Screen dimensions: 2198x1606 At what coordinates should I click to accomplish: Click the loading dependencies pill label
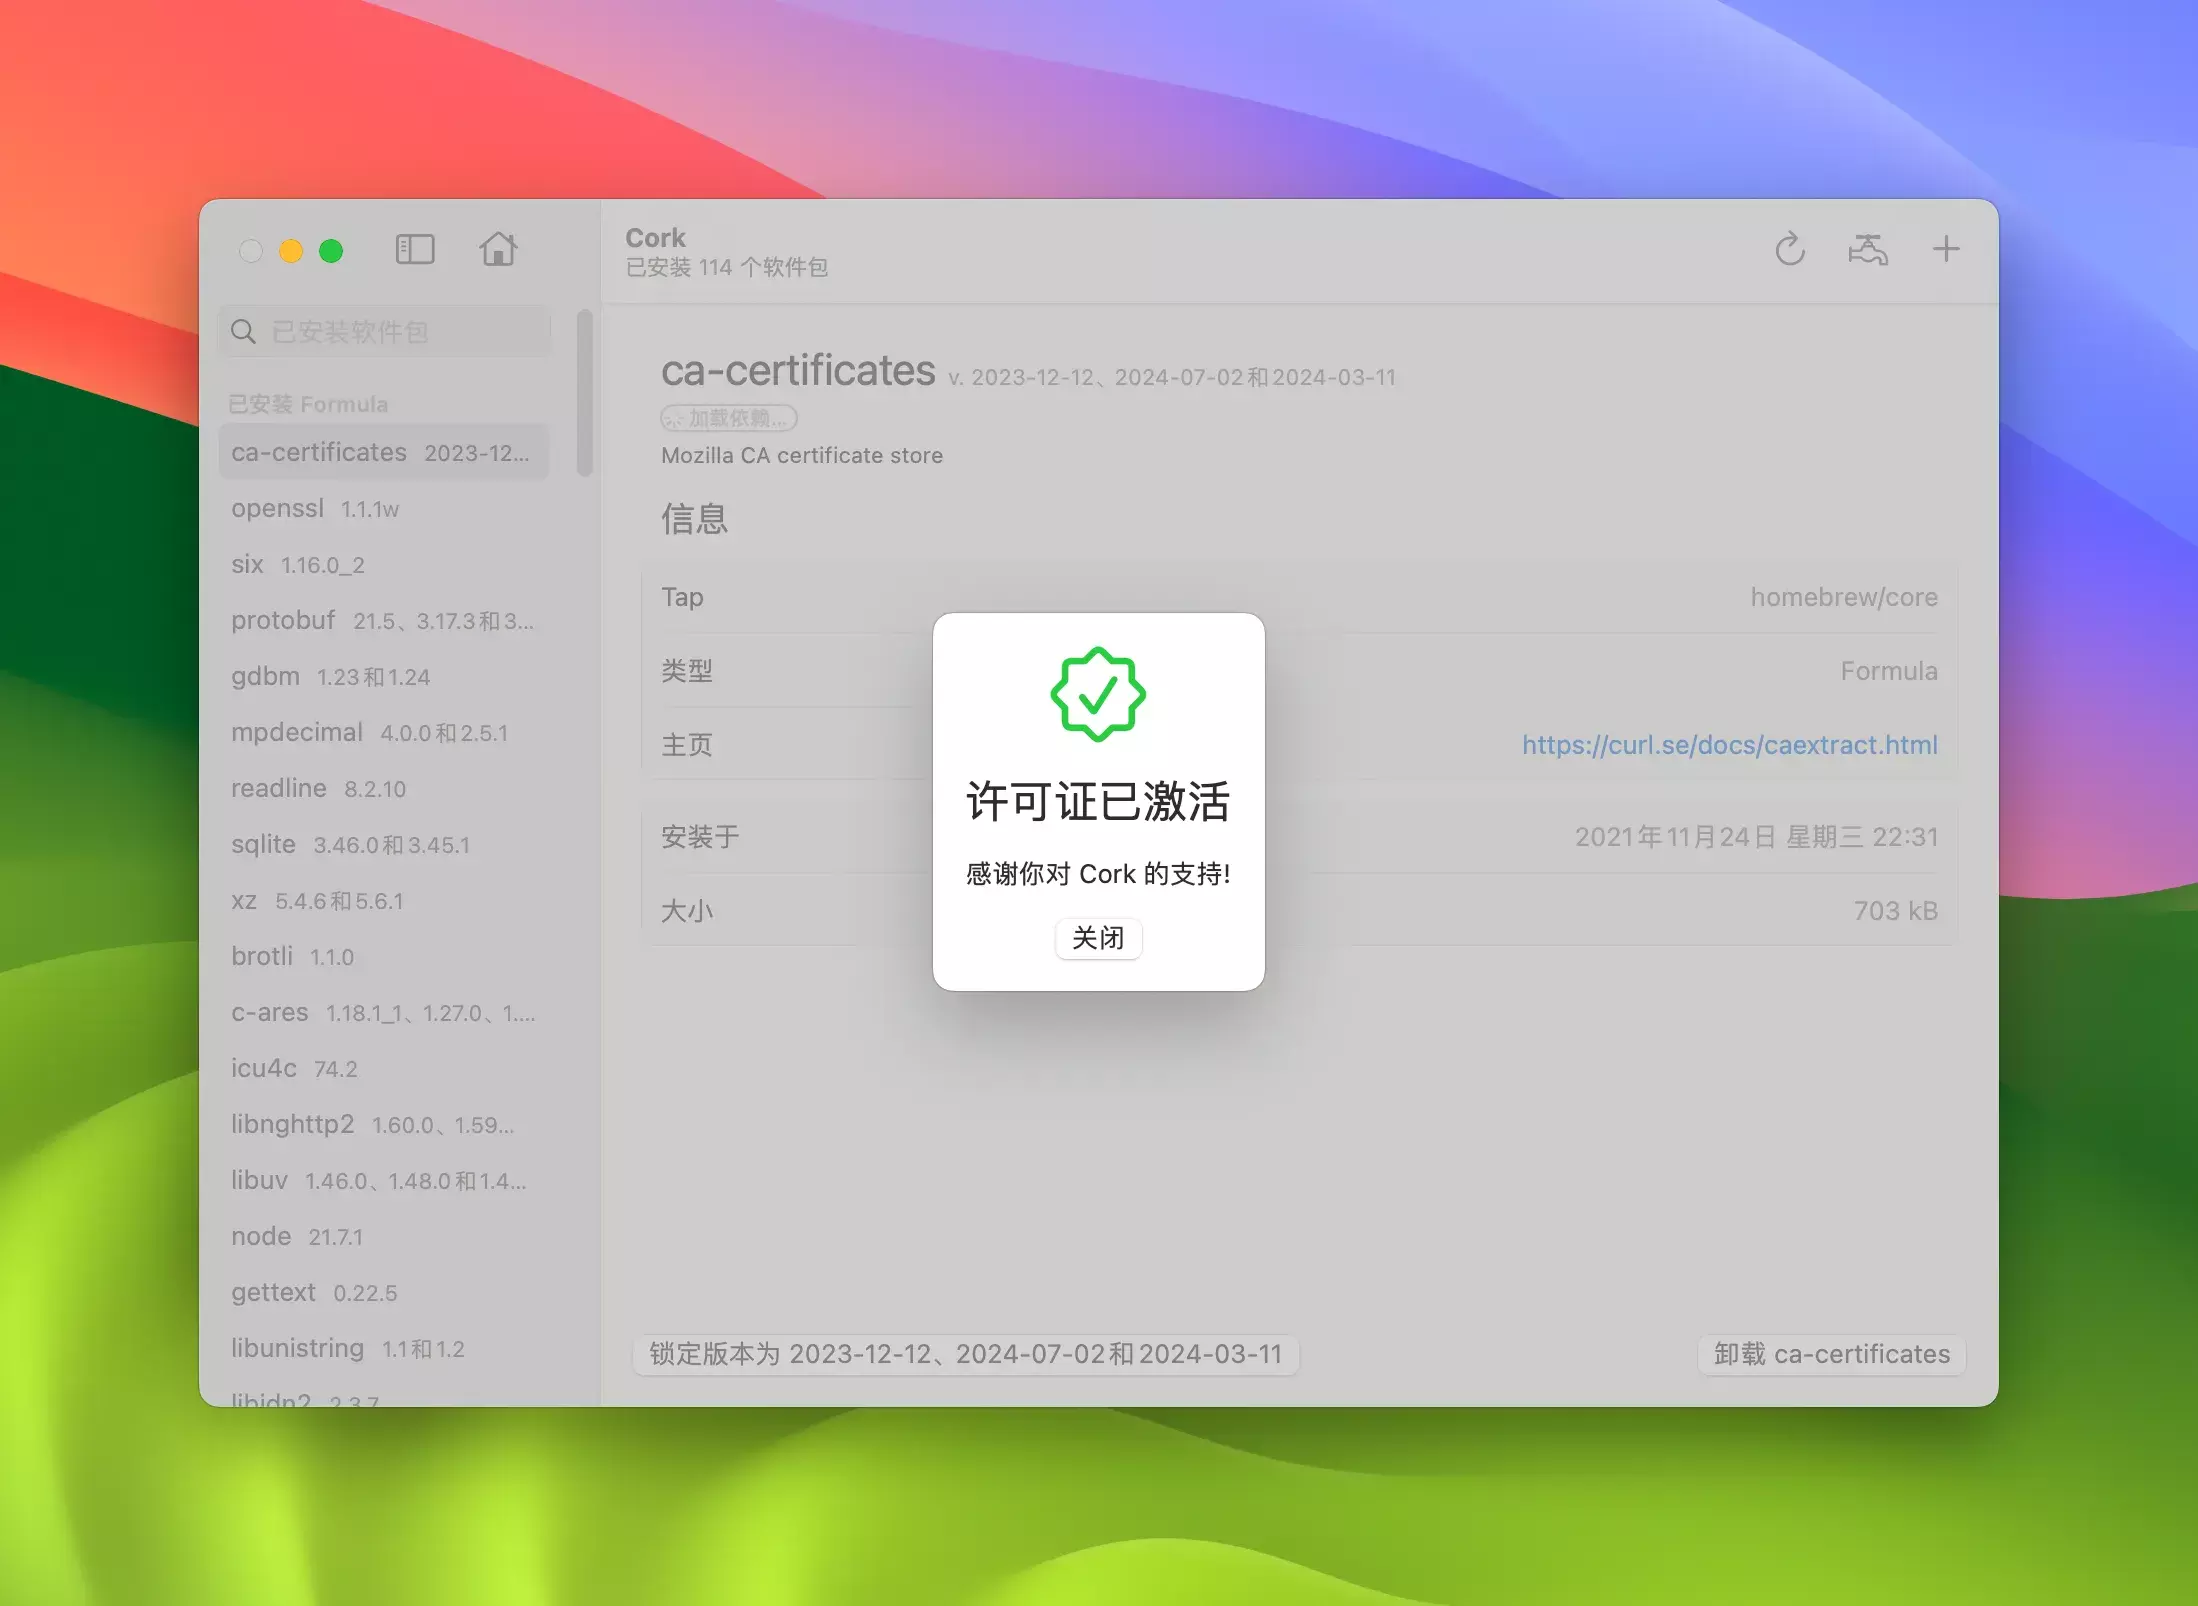tap(729, 418)
